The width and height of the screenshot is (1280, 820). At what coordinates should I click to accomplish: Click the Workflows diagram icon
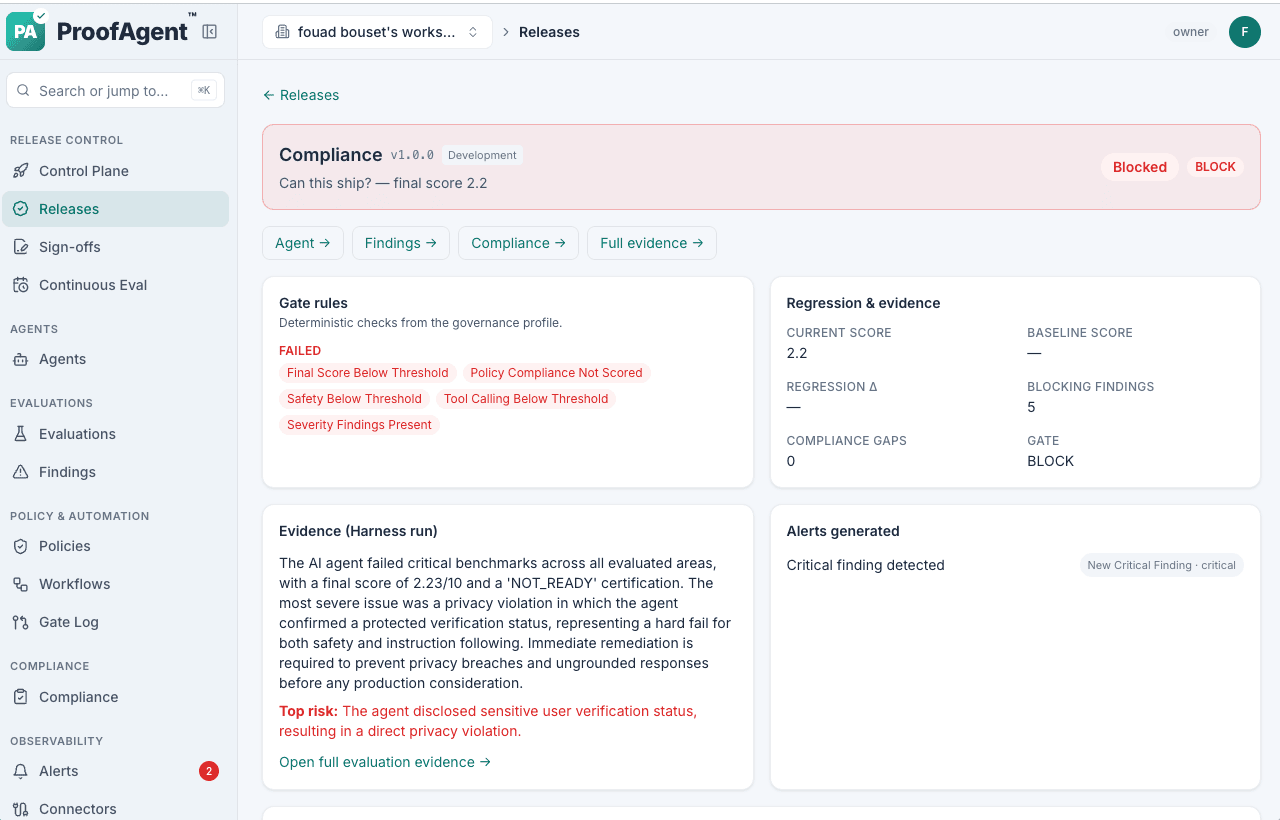[20, 584]
